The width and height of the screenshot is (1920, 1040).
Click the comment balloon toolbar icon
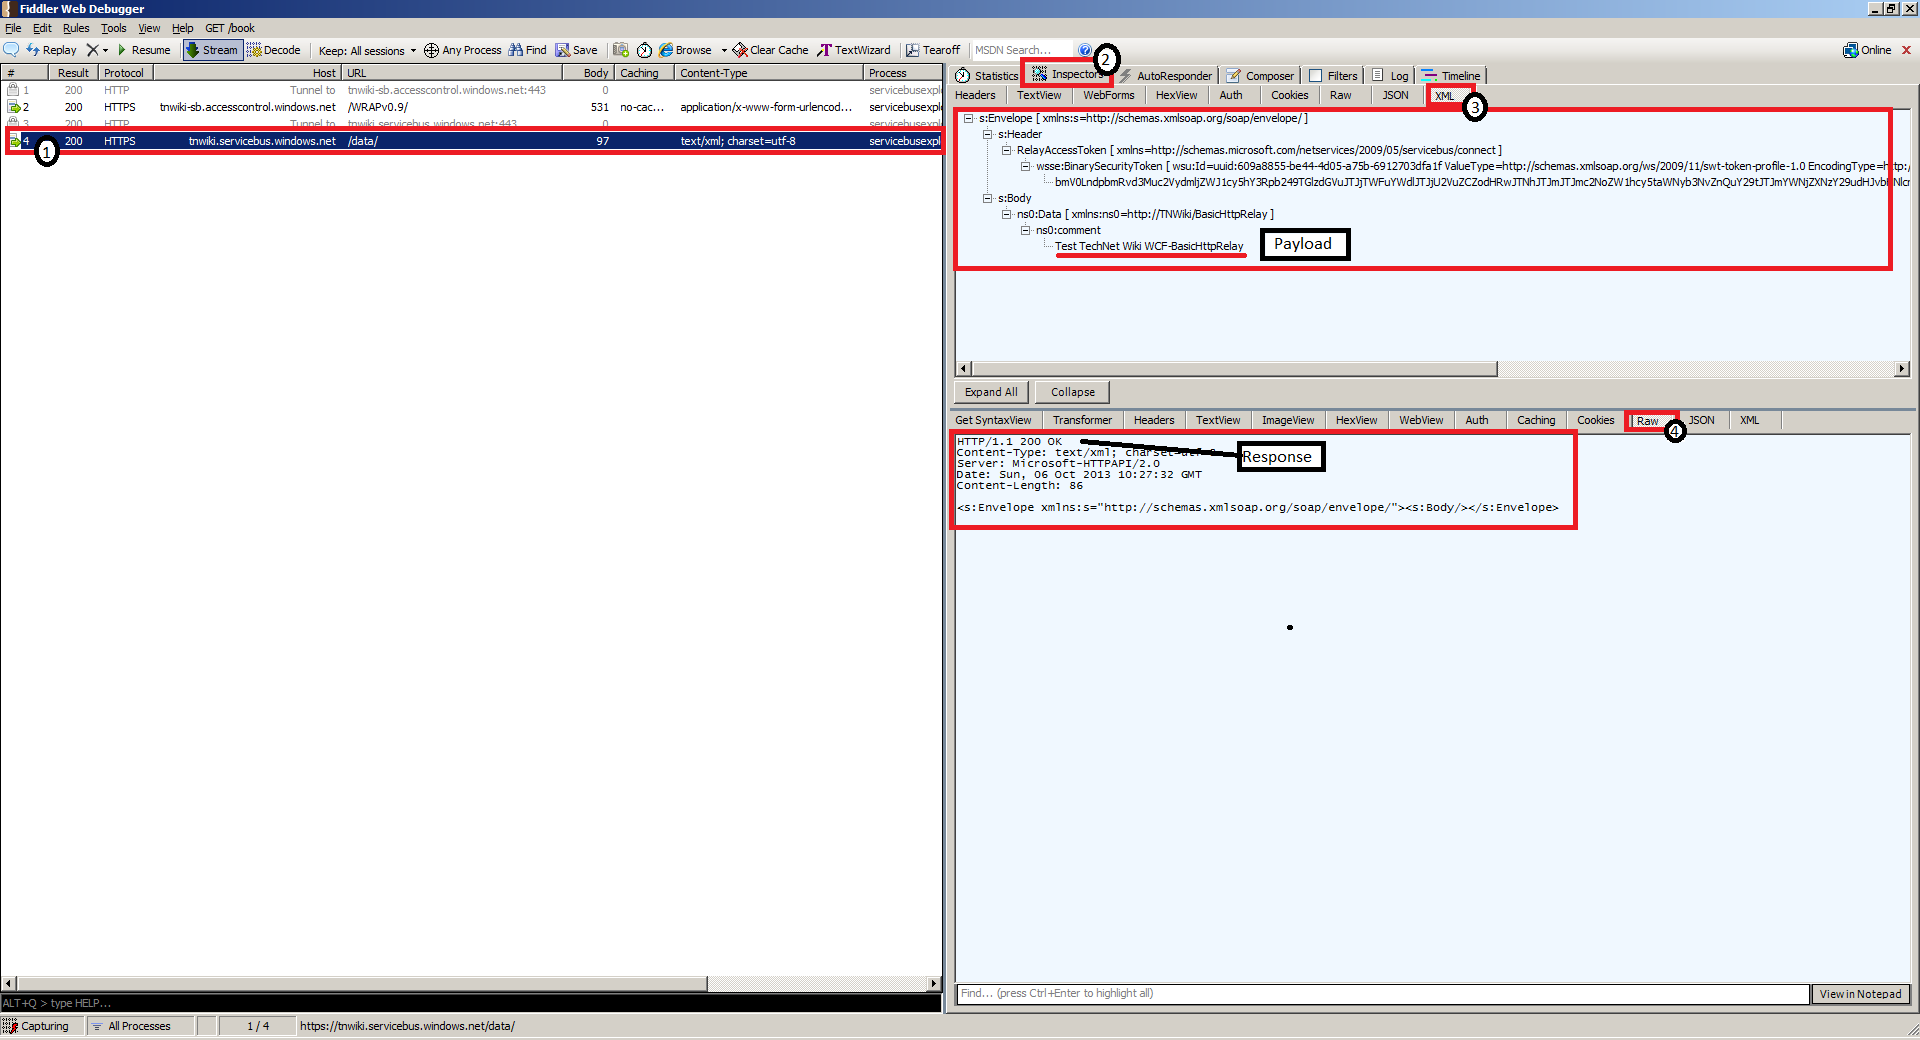point(11,50)
